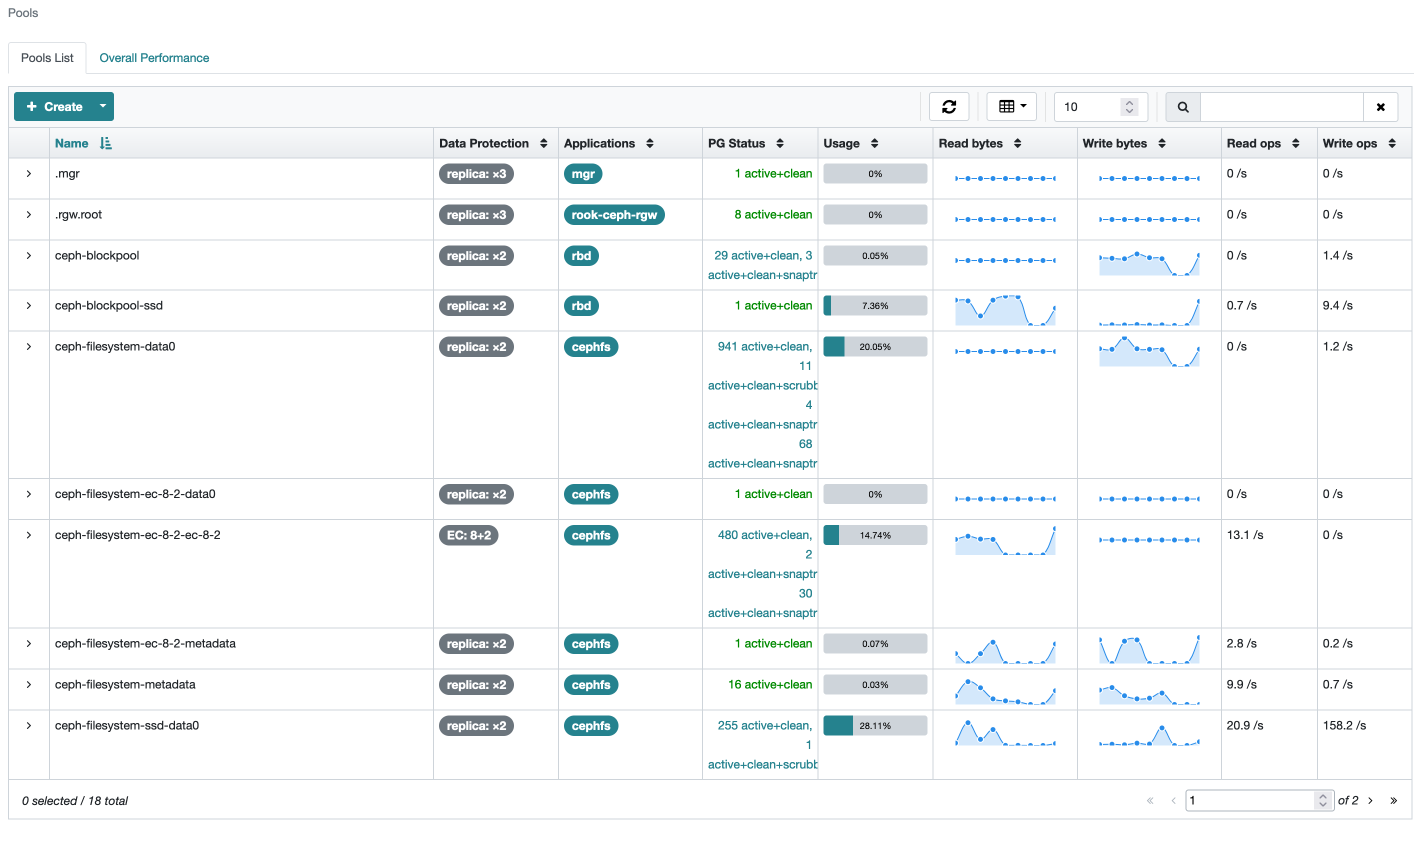The height and width of the screenshot is (860, 1426).
Task: Click the refresh table icon
Action: (x=949, y=107)
